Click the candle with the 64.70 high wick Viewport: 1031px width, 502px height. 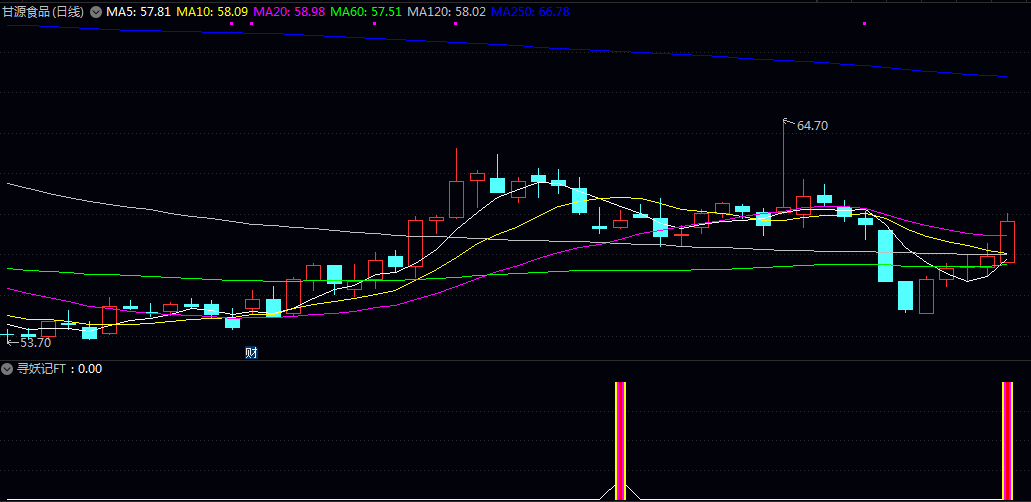point(784,210)
